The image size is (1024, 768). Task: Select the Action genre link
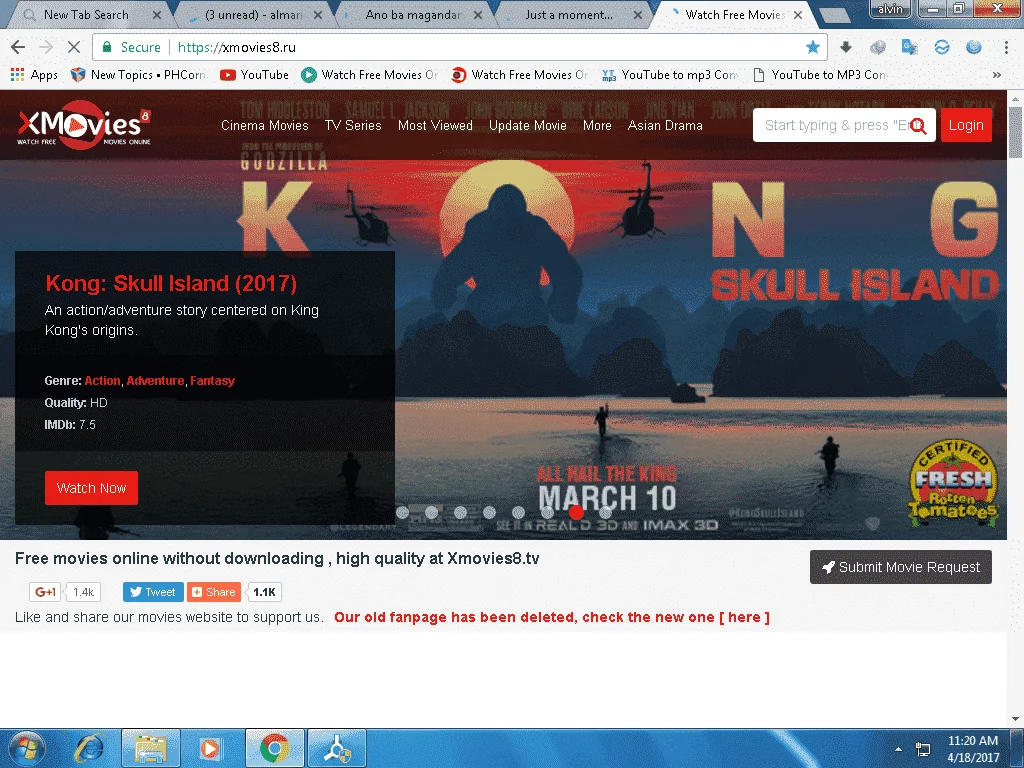(103, 381)
